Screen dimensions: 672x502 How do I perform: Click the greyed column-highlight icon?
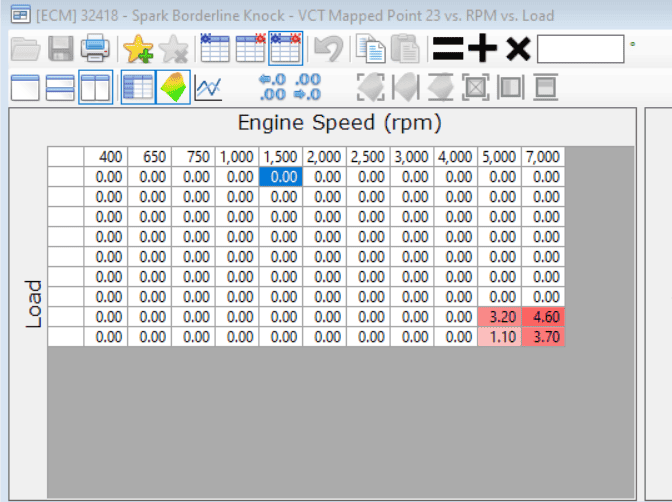pos(510,87)
